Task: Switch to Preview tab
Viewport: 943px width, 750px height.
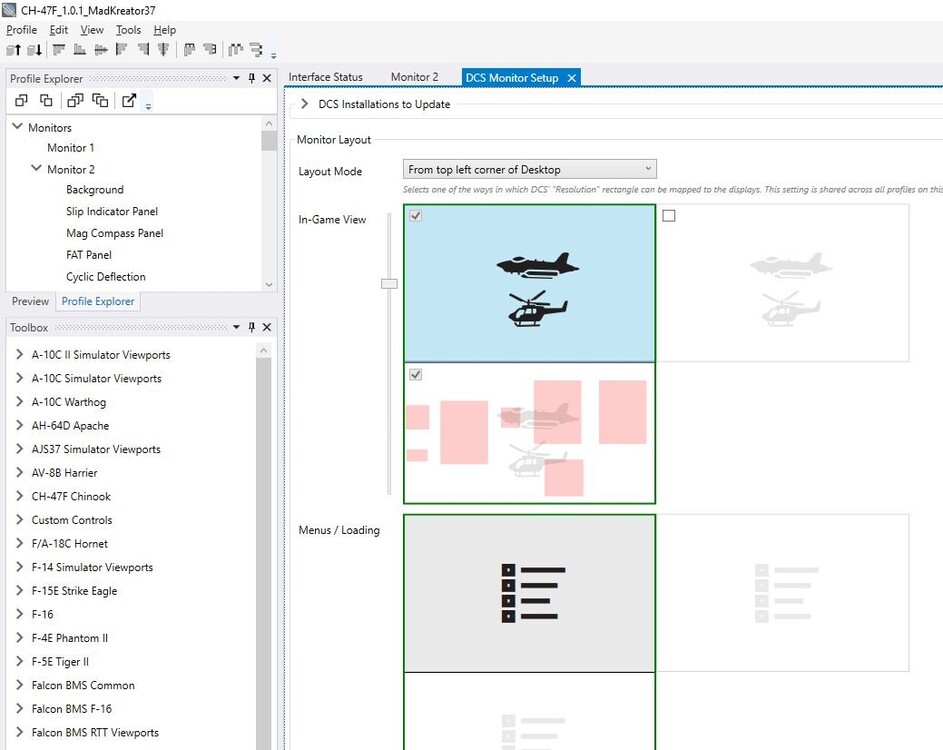Action: tap(30, 301)
